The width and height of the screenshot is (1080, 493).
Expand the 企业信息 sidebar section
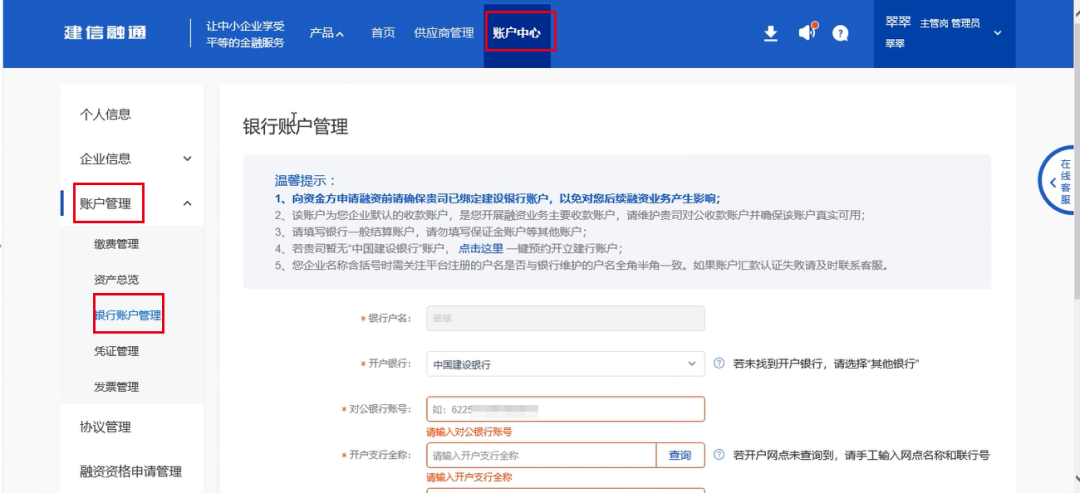click(x=186, y=158)
